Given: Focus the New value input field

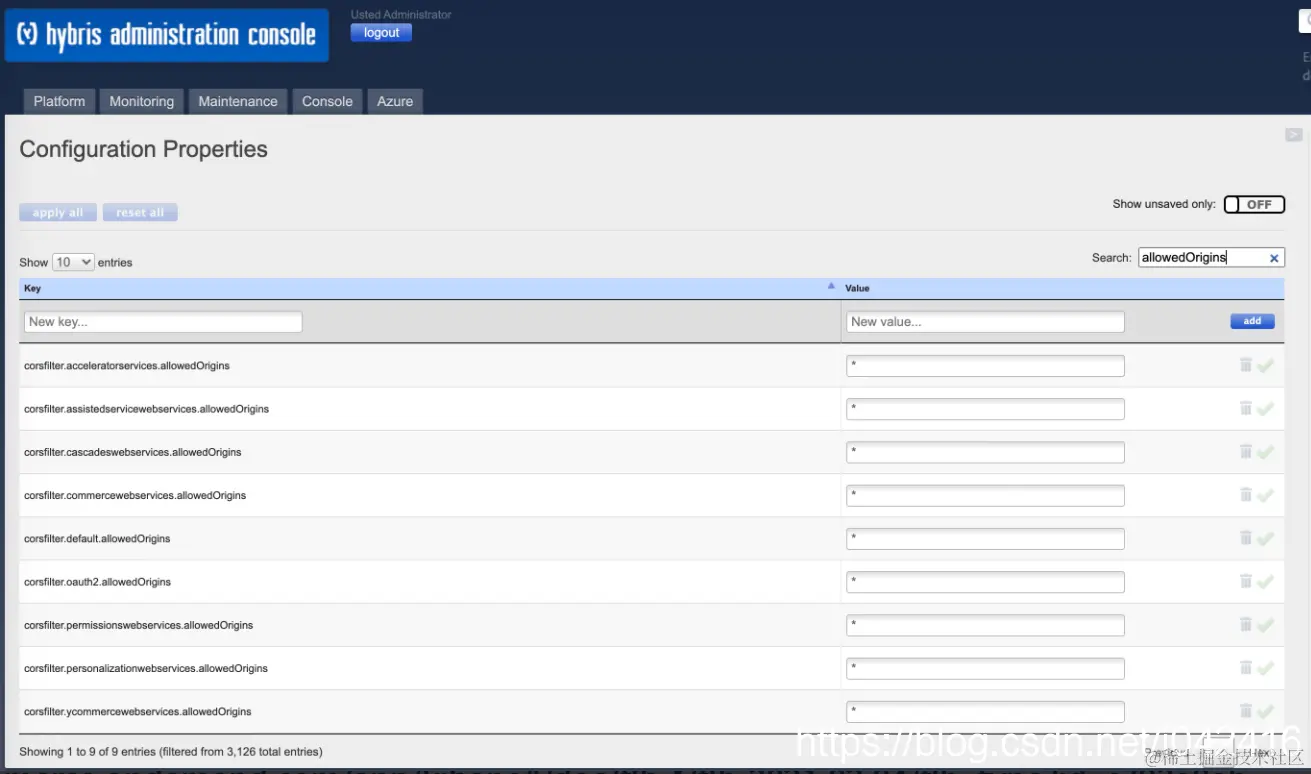Looking at the screenshot, I should point(985,322).
